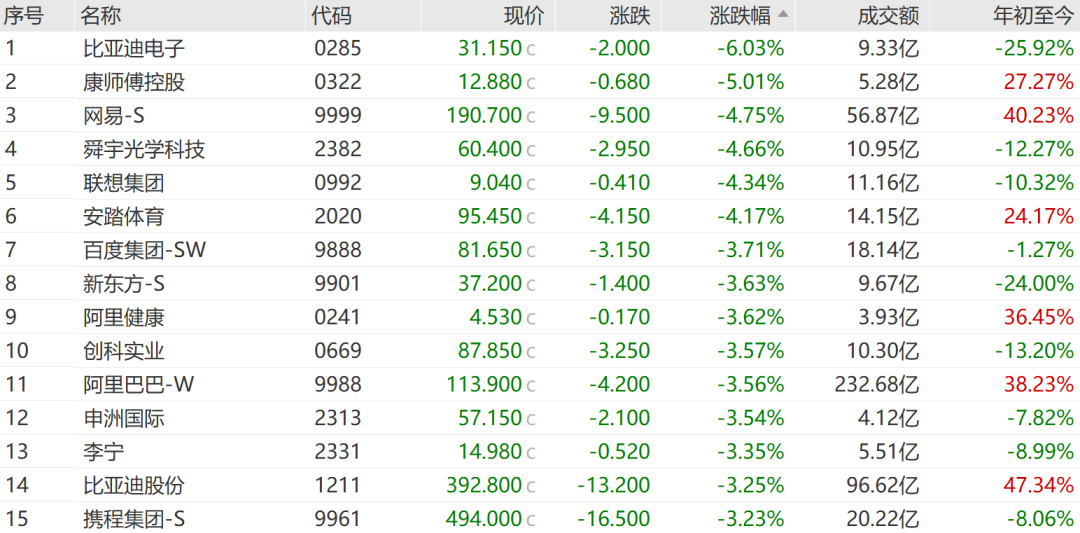Click the 'c' marker beside price 494.000
The image size is (1080, 533).
[531, 520]
